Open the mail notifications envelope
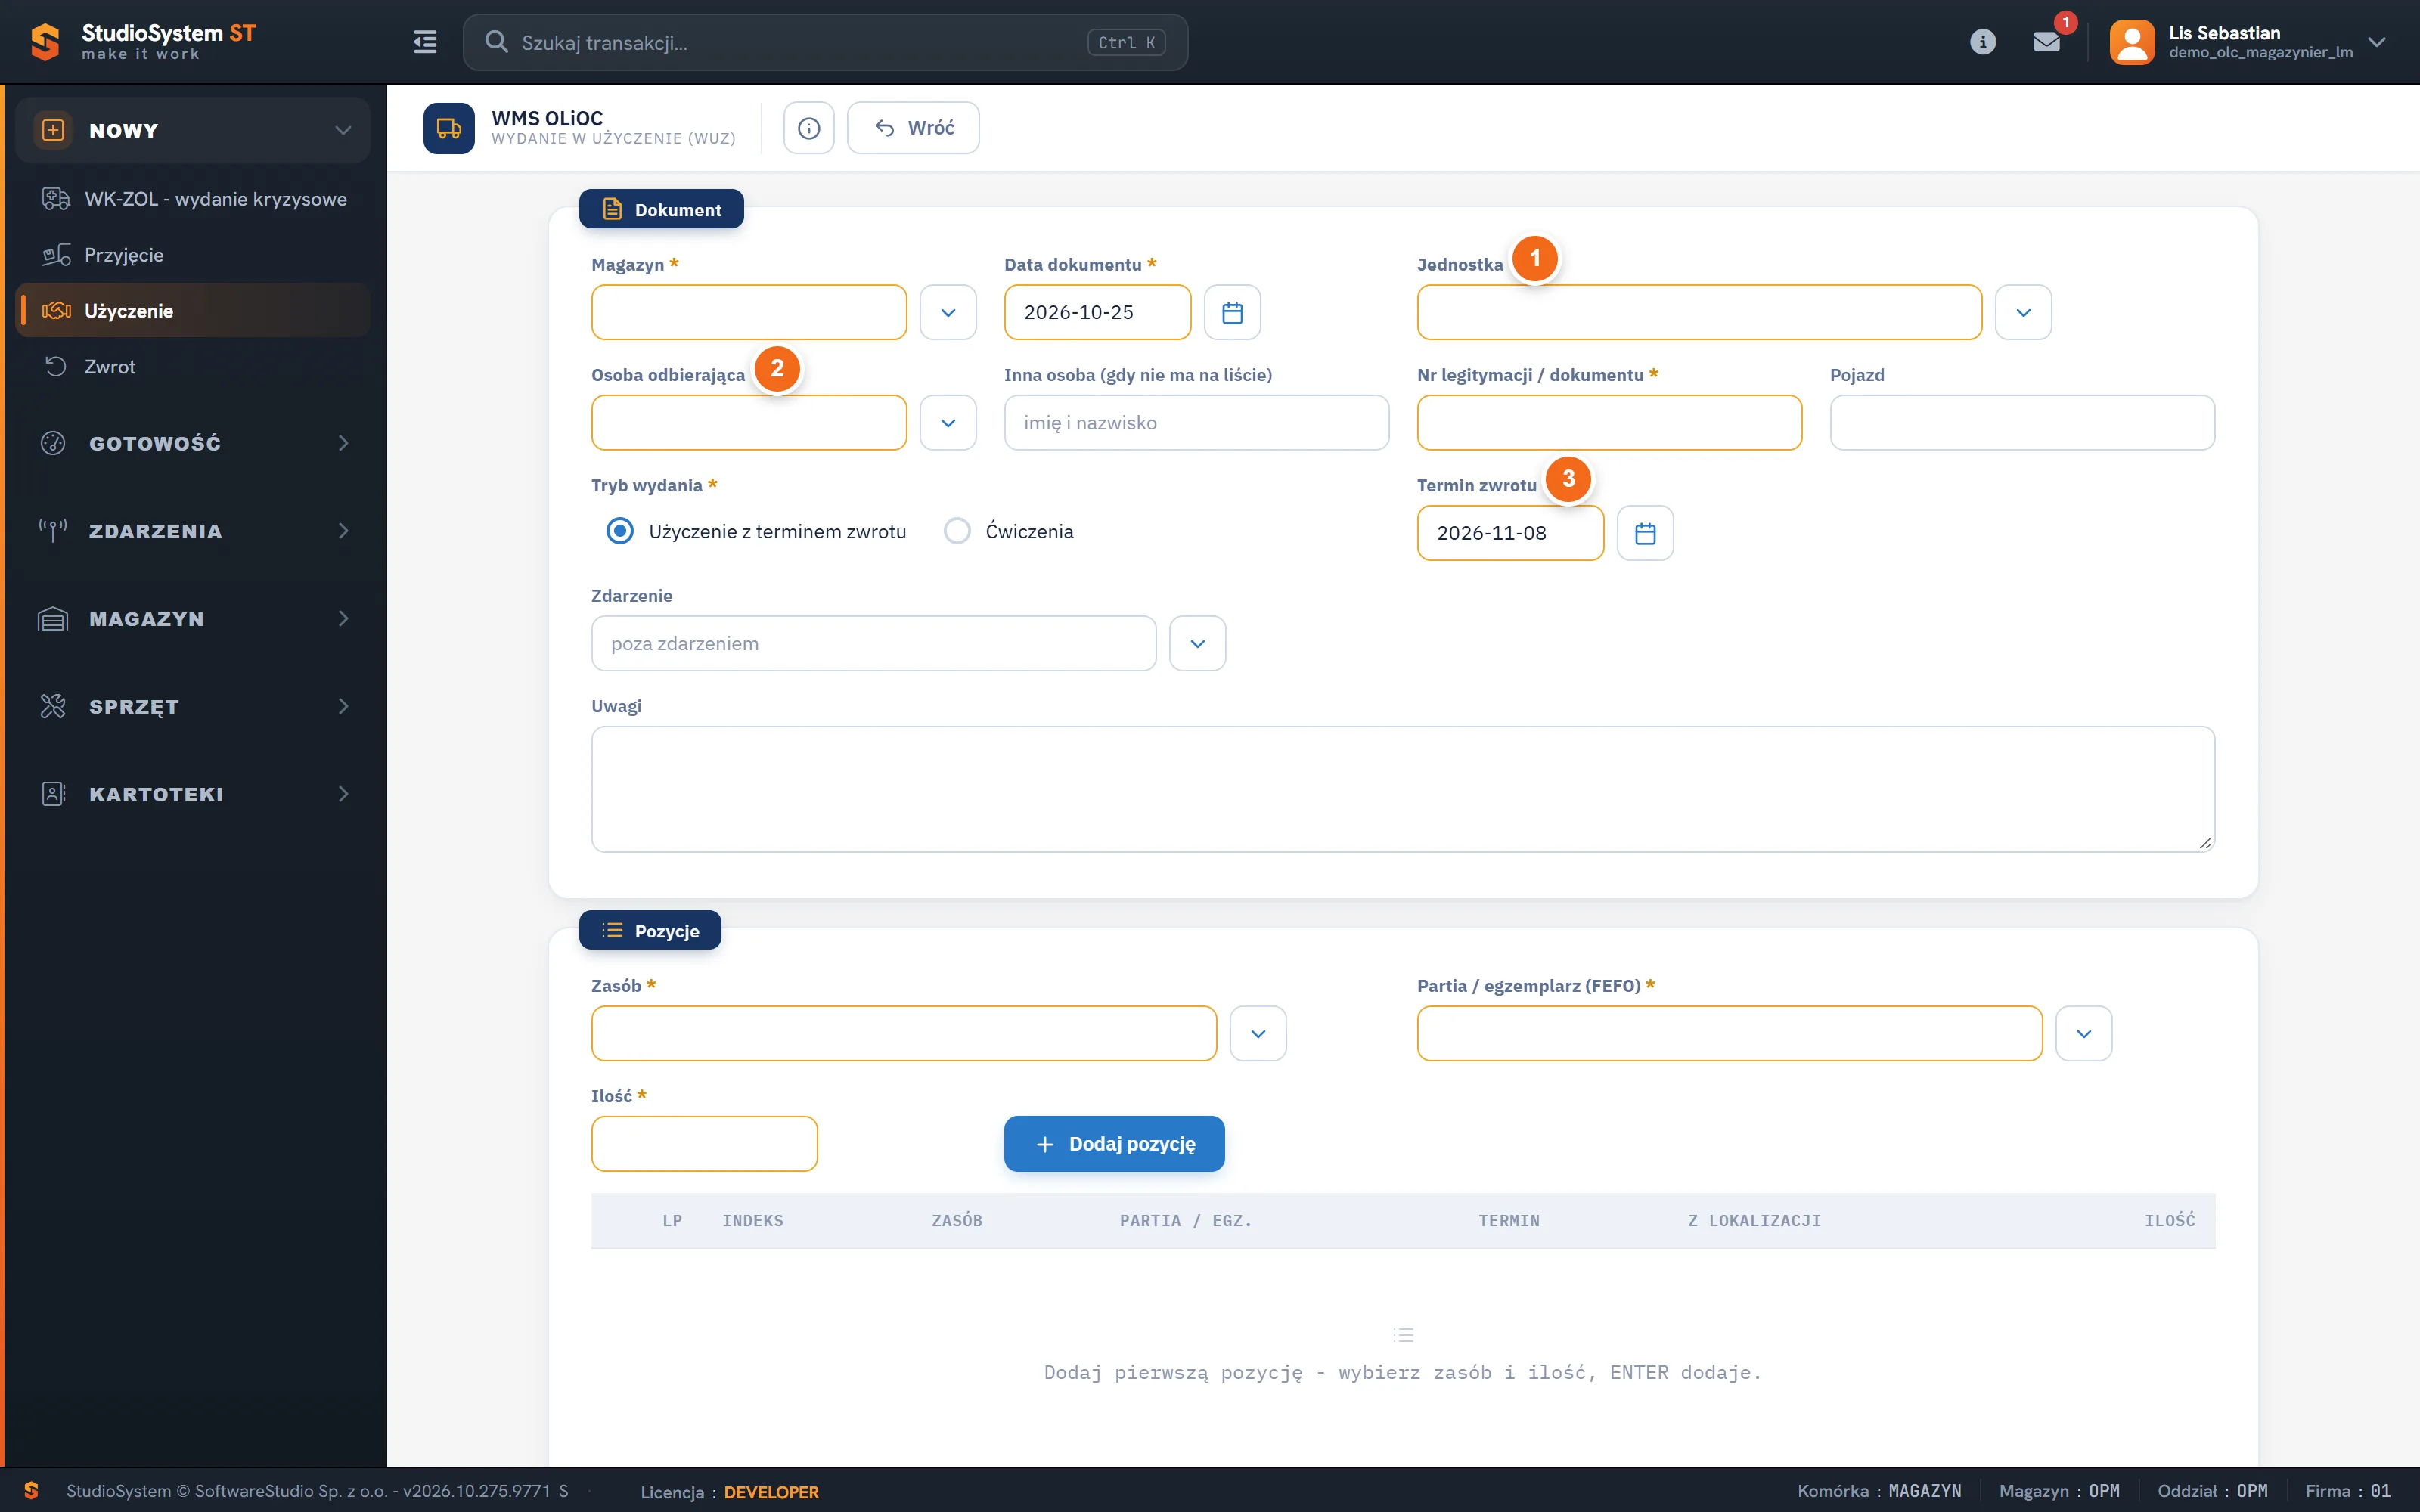Image resolution: width=2420 pixels, height=1512 pixels. (x=2047, y=42)
